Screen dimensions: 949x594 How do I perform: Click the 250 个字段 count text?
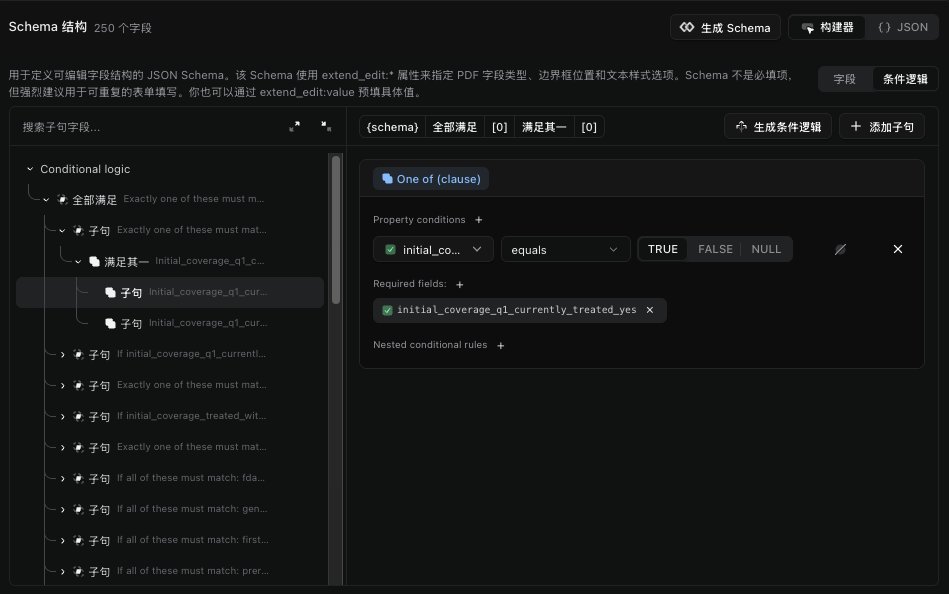[123, 28]
